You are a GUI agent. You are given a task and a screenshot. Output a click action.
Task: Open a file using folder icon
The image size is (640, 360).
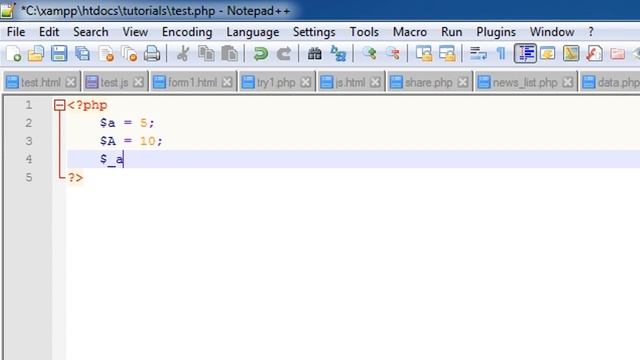pyautogui.click(x=36, y=54)
